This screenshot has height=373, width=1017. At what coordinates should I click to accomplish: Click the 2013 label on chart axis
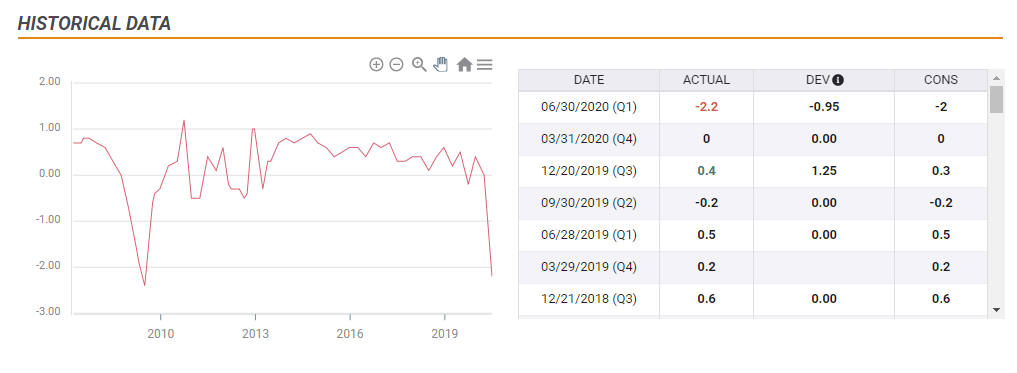255,335
